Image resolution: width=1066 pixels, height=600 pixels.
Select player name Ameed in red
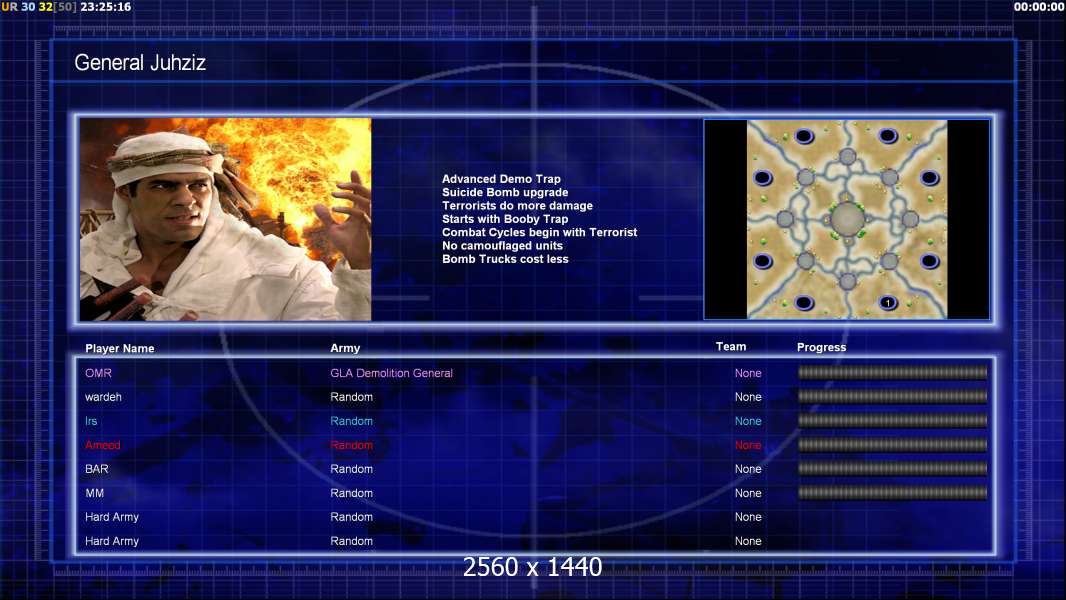click(103, 445)
